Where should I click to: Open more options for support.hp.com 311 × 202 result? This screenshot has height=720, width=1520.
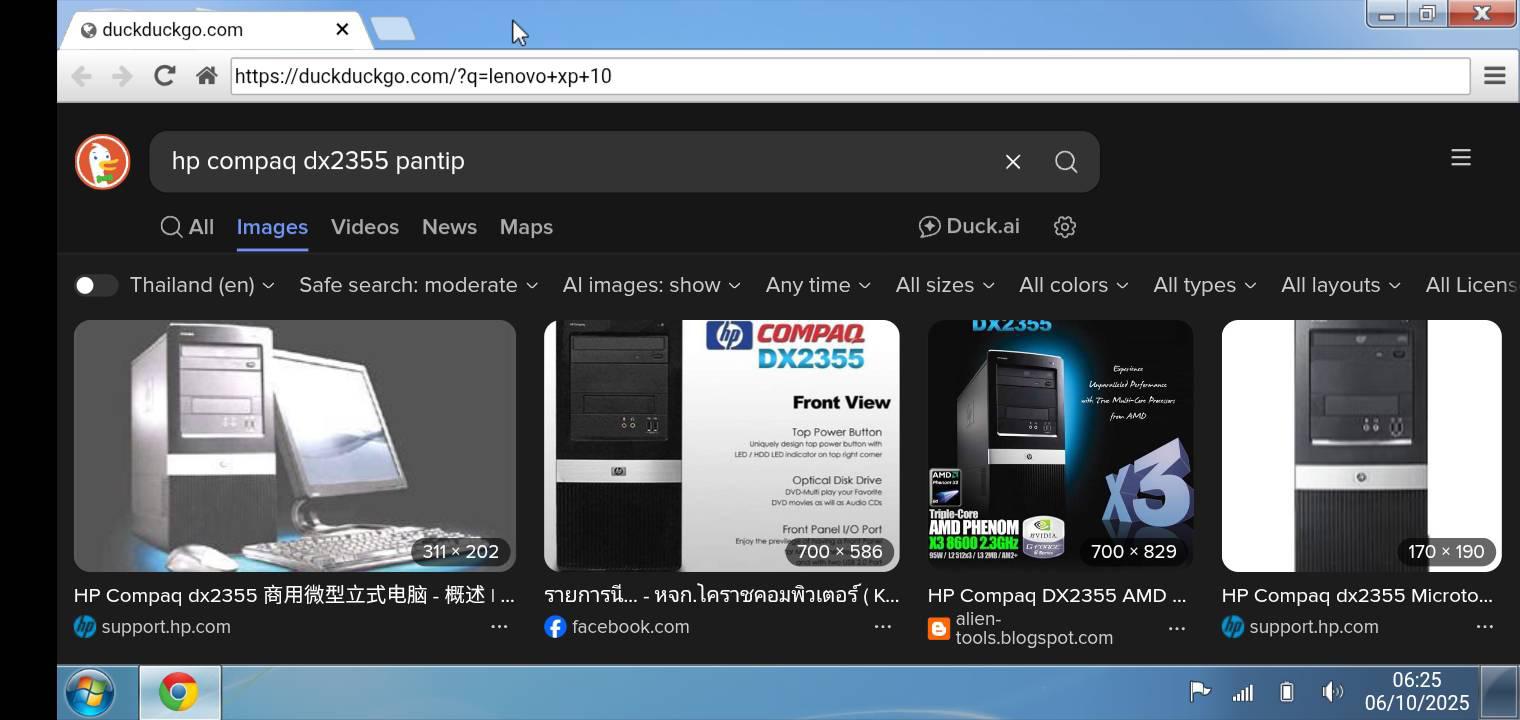click(499, 627)
